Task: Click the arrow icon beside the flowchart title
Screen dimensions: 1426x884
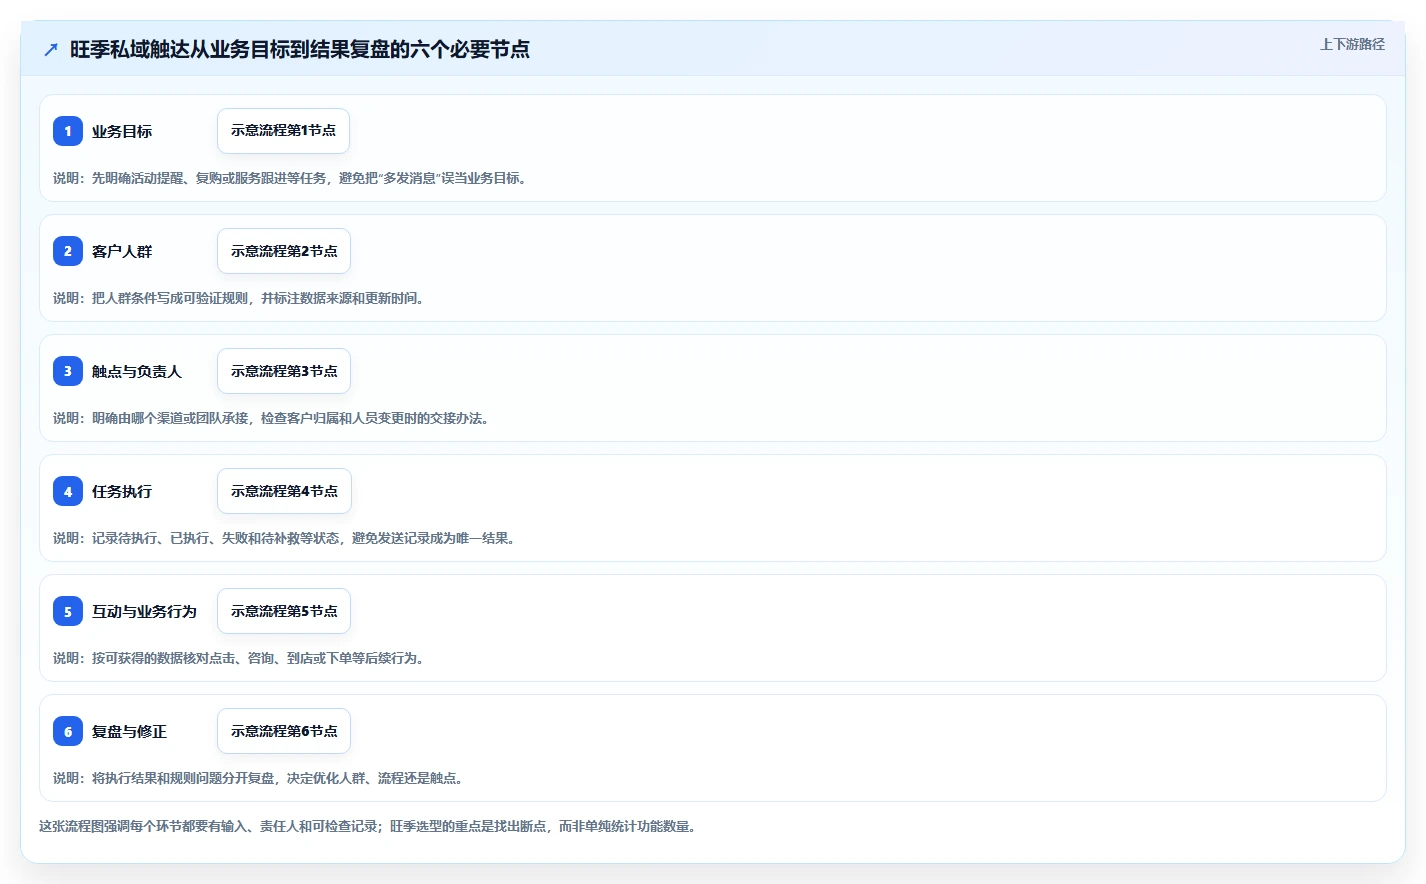Action: click(x=51, y=49)
